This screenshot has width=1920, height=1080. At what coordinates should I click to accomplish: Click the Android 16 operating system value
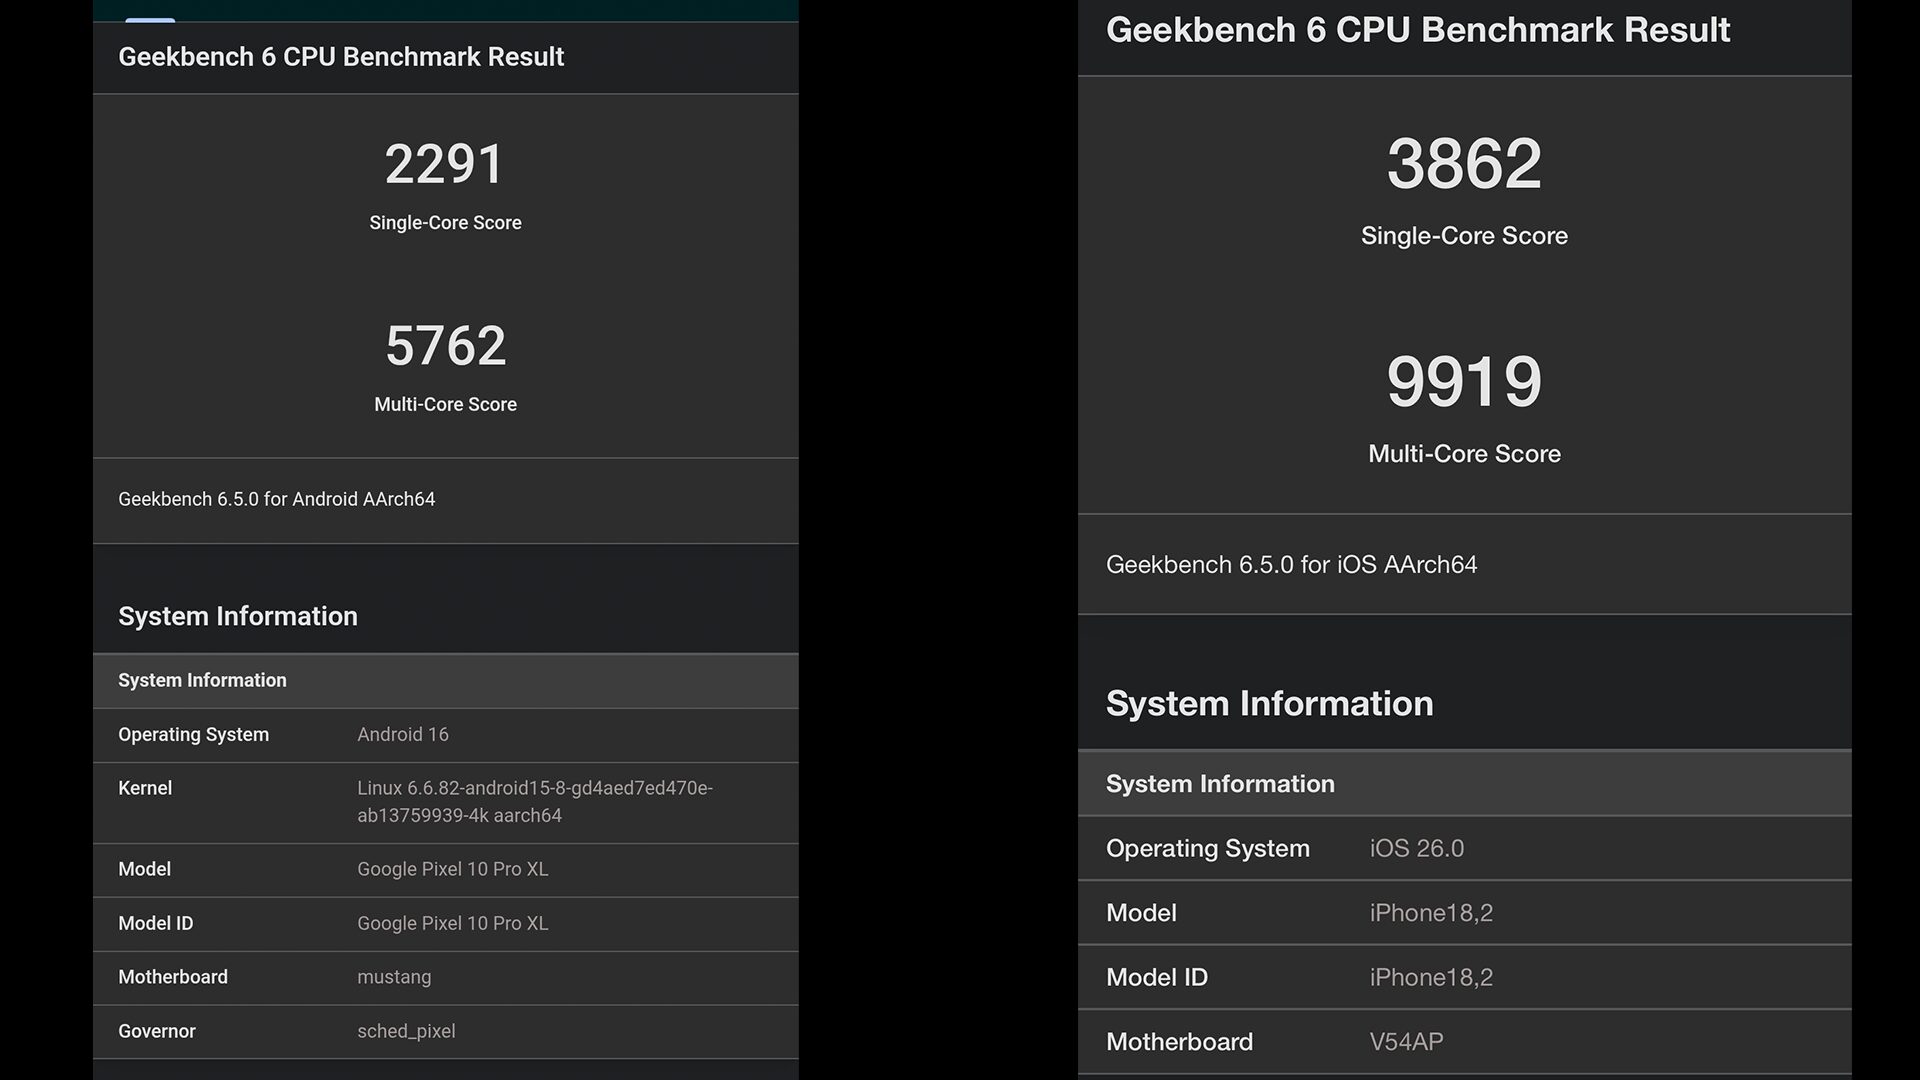(x=403, y=735)
